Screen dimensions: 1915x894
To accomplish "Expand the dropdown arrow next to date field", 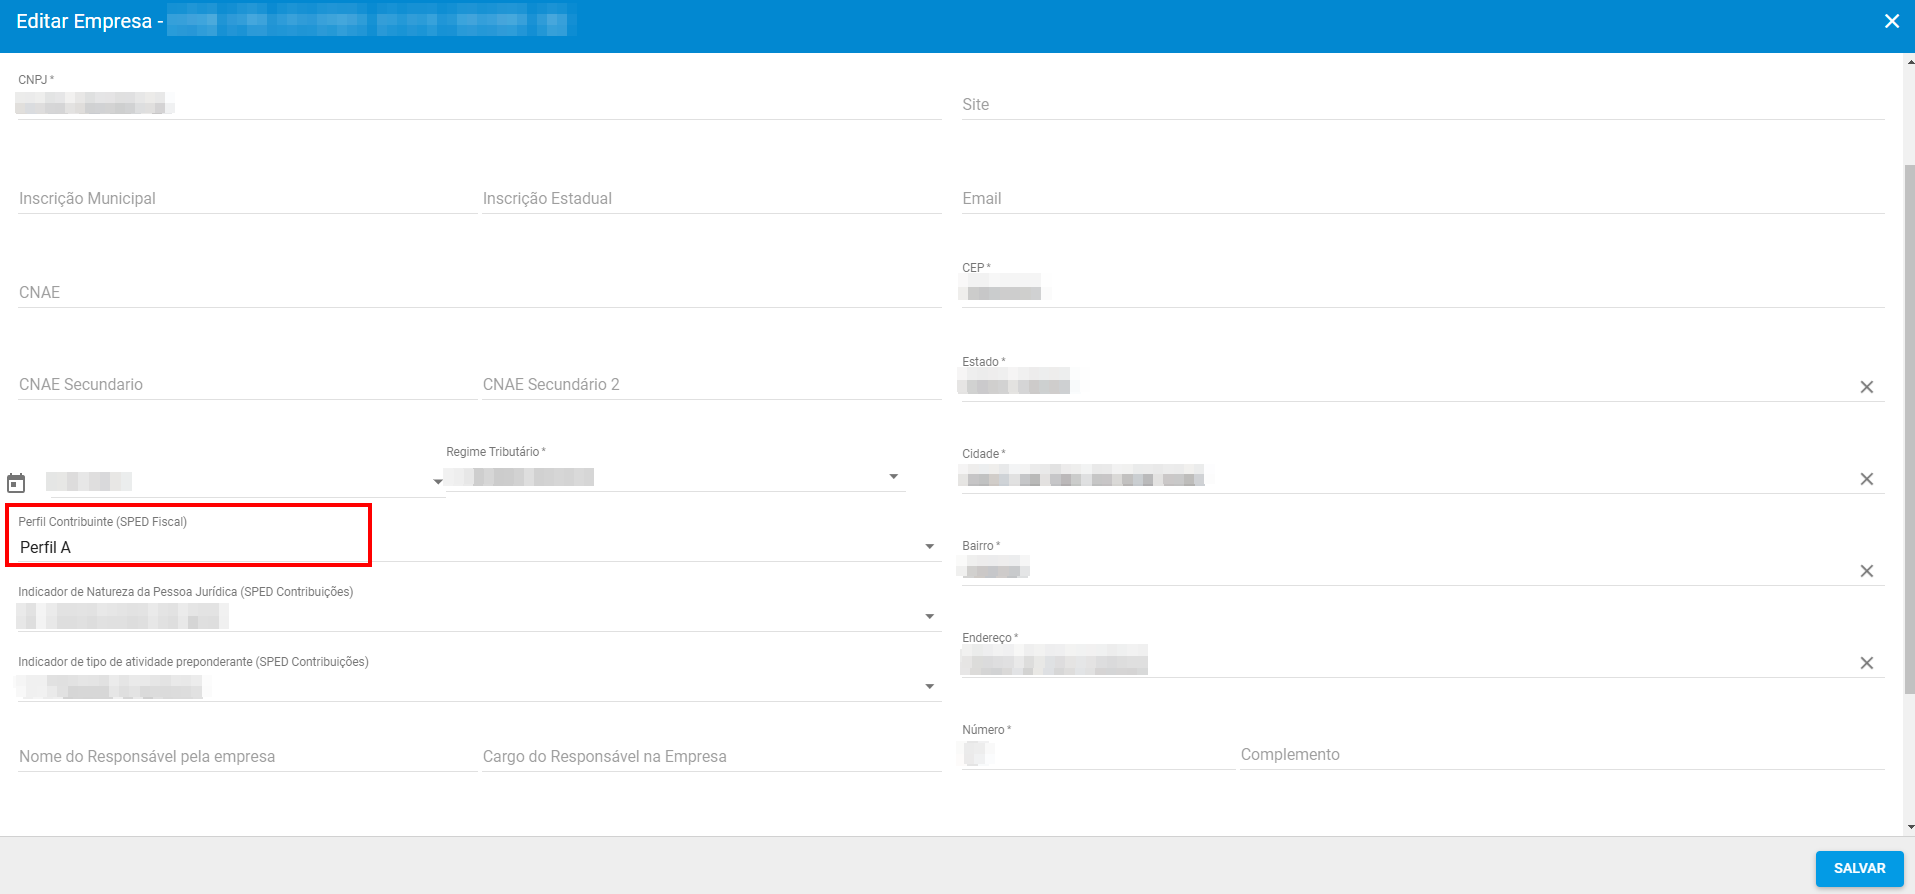I will pyautogui.click(x=437, y=482).
